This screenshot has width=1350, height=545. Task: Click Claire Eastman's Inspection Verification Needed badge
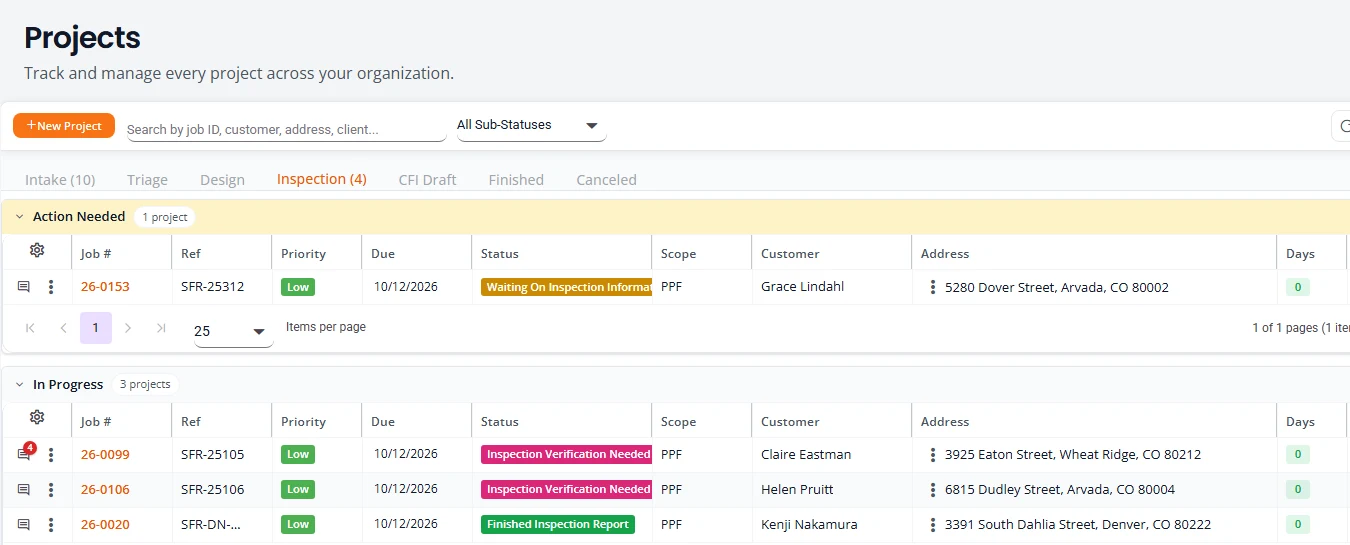click(x=566, y=454)
